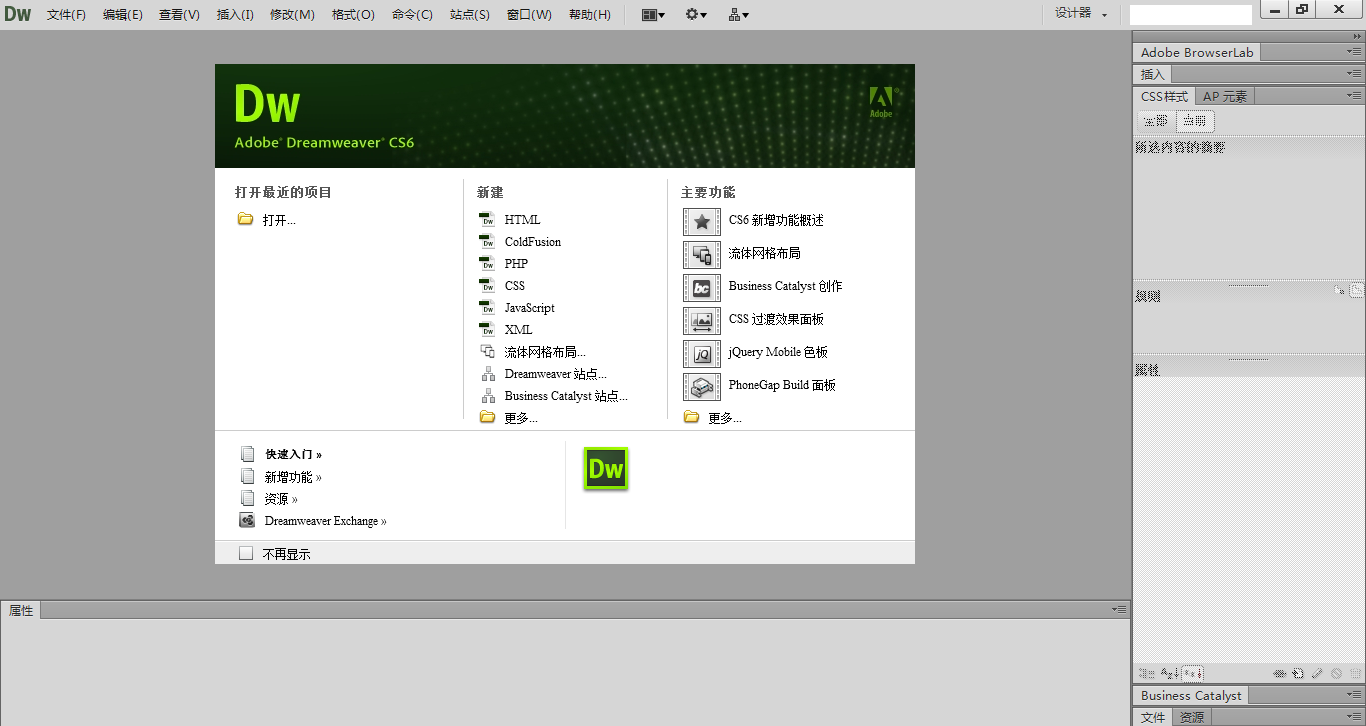
Task: Open Adobe BrowserLab panel options menu
Action: point(1354,52)
